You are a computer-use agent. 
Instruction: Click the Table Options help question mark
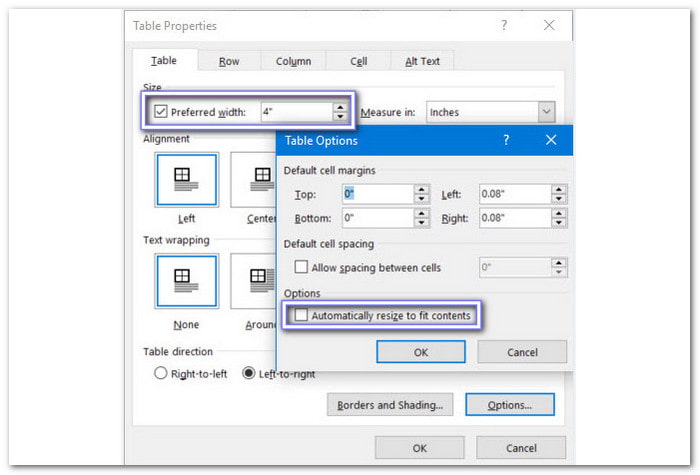[x=505, y=141]
